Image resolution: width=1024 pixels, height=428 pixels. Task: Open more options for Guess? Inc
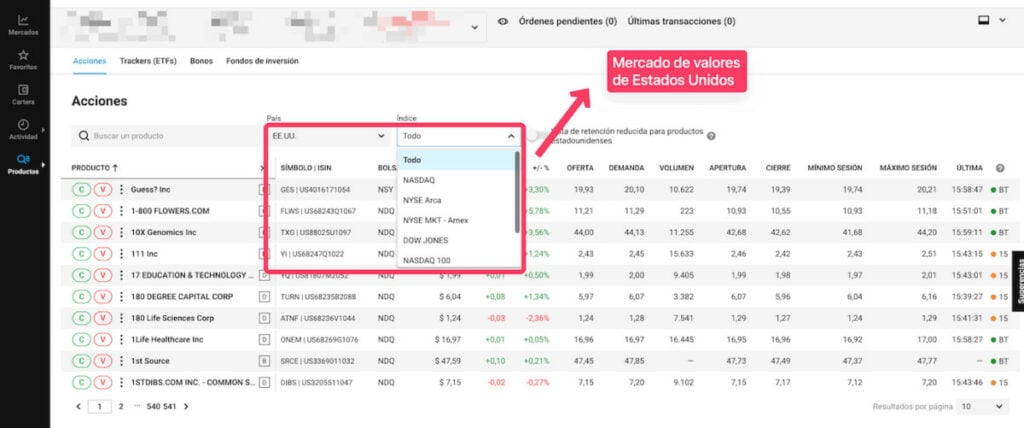click(x=121, y=189)
